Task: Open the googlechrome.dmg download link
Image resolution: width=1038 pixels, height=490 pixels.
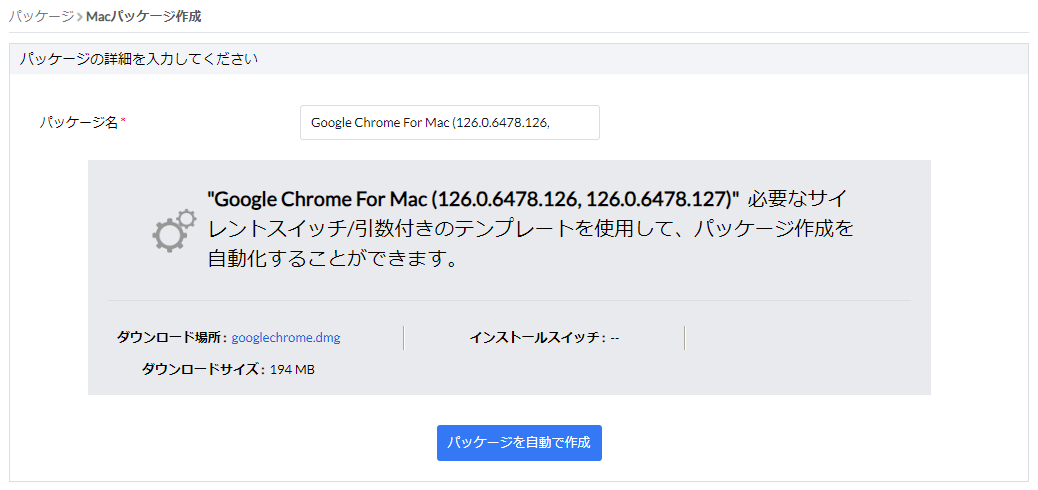Action: click(286, 338)
